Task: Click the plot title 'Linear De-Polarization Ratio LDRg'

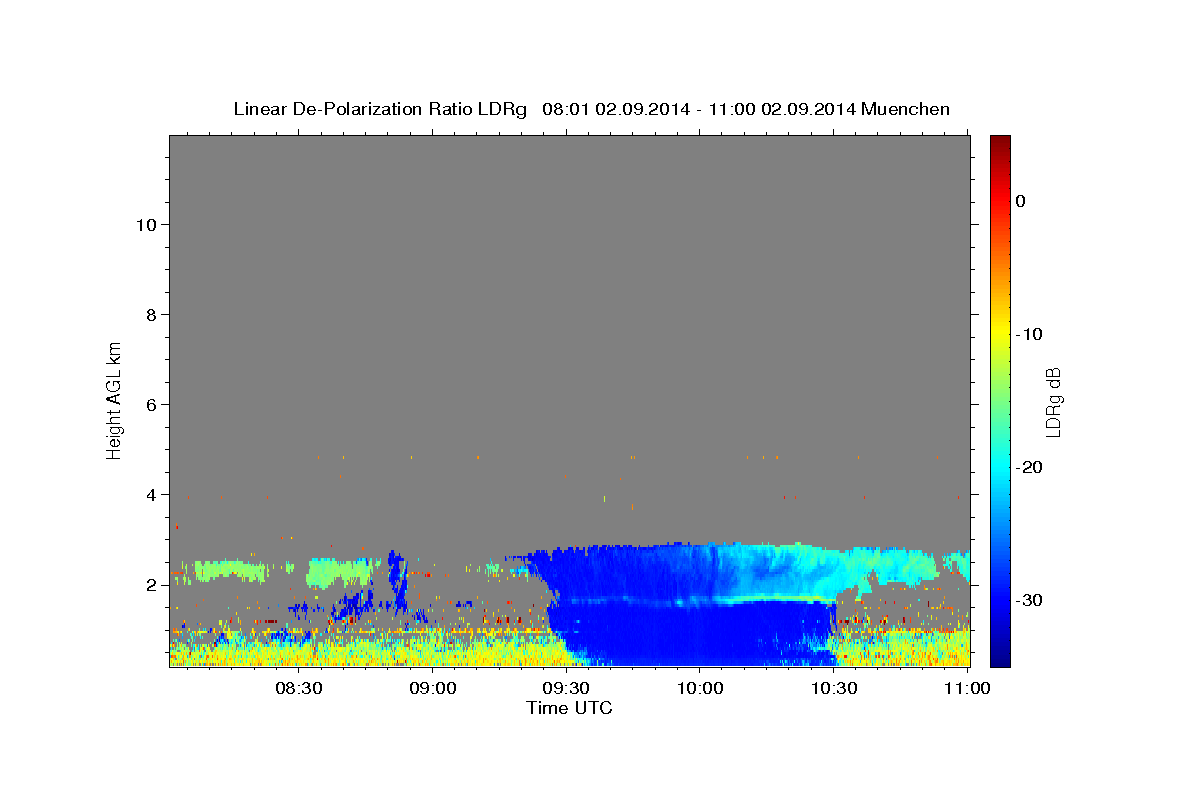Action: (379, 109)
